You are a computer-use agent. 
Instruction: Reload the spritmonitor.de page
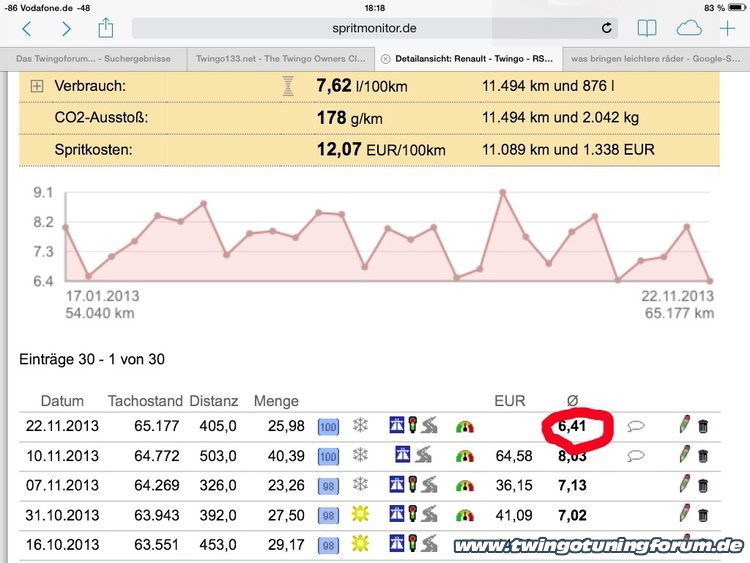(x=607, y=28)
